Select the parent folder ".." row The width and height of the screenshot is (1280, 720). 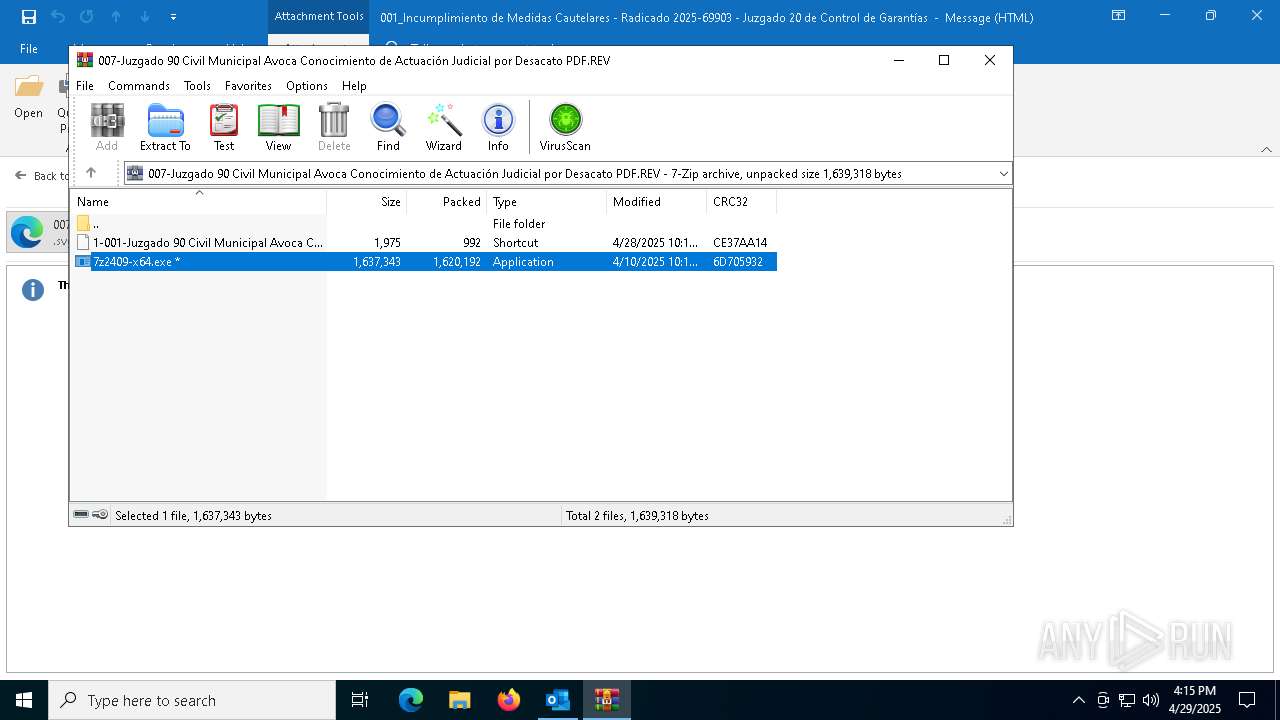[423, 223]
